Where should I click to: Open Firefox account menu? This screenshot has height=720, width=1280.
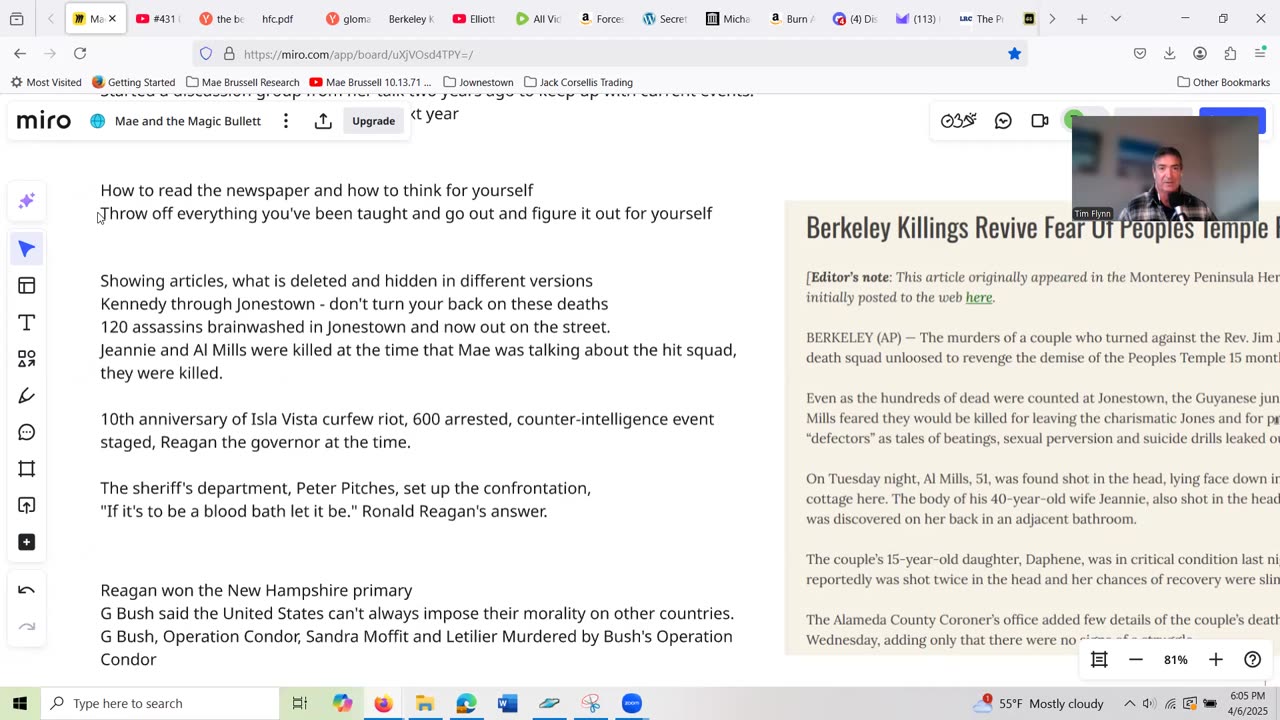(x=1200, y=54)
